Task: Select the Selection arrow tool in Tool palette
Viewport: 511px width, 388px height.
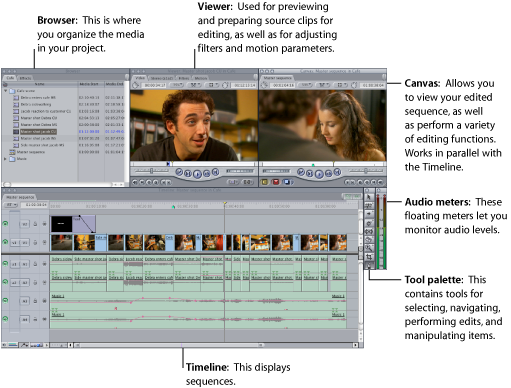Action: click(x=369, y=197)
